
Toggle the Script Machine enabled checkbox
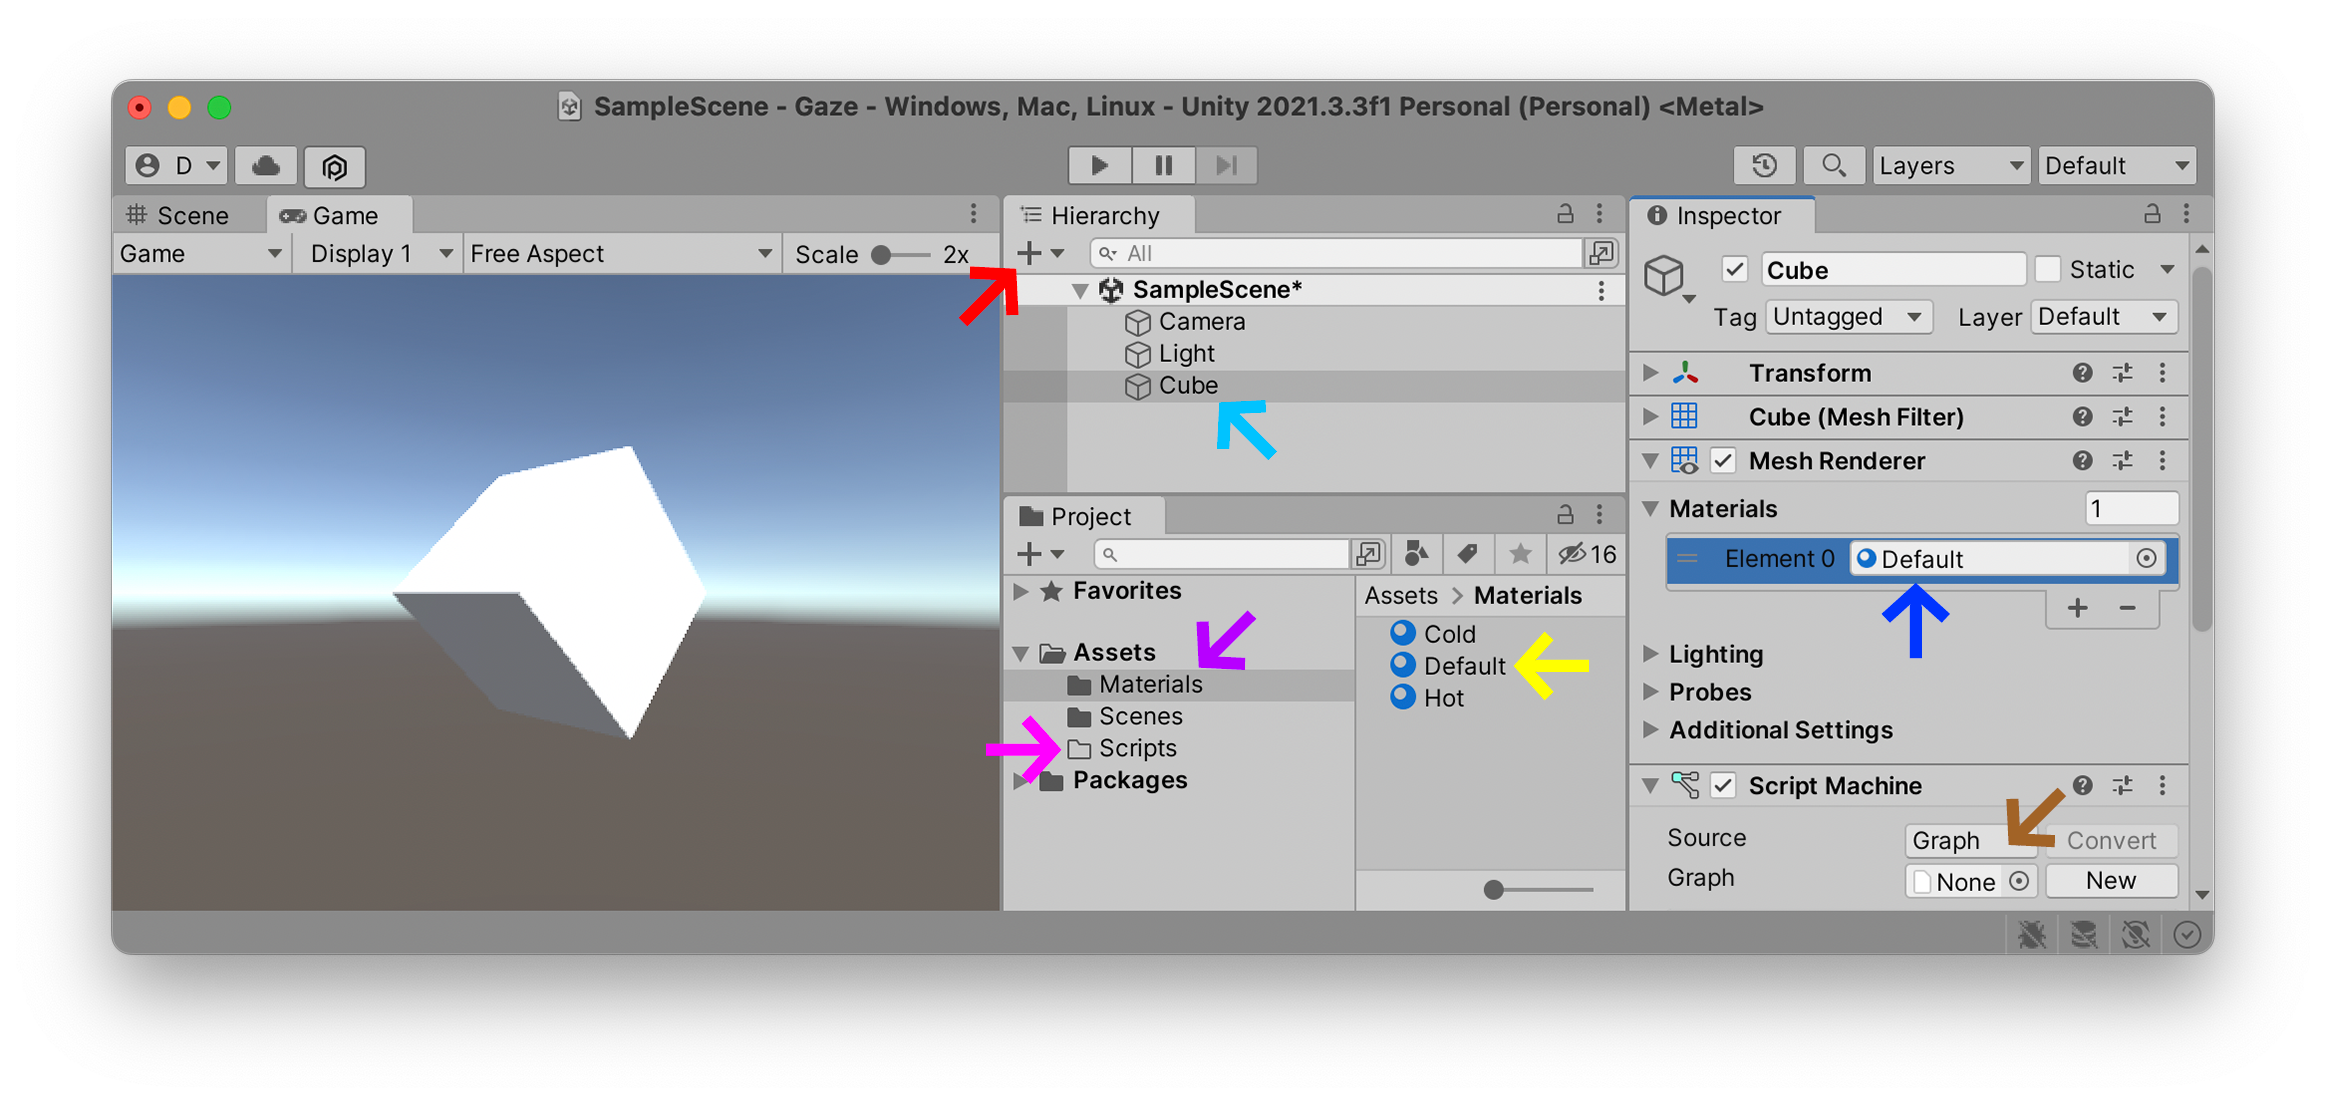point(1722,786)
